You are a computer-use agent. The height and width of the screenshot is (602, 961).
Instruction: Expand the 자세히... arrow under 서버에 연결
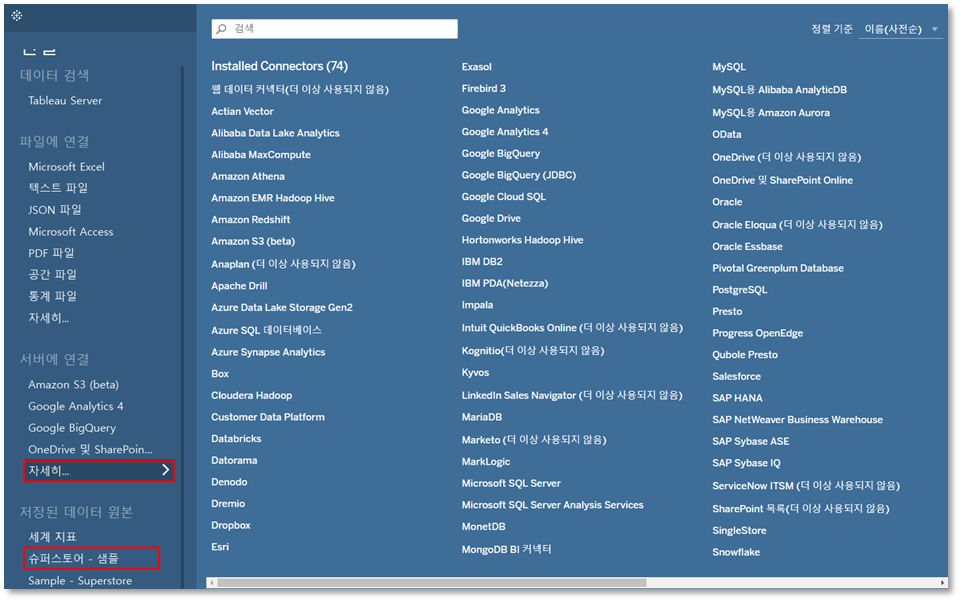(165, 470)
